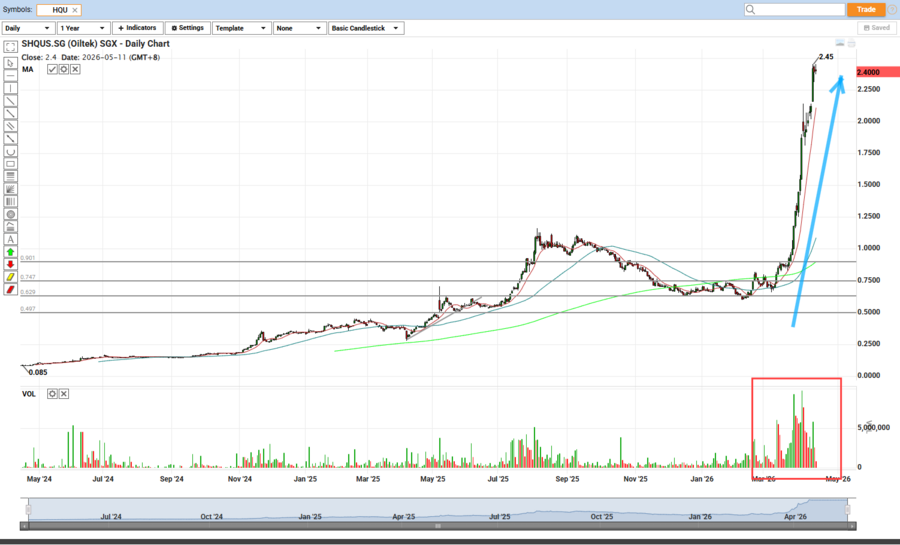Click the orange Trade button
The height and width of the screenshot is (545, 900).
coord(866,9)
